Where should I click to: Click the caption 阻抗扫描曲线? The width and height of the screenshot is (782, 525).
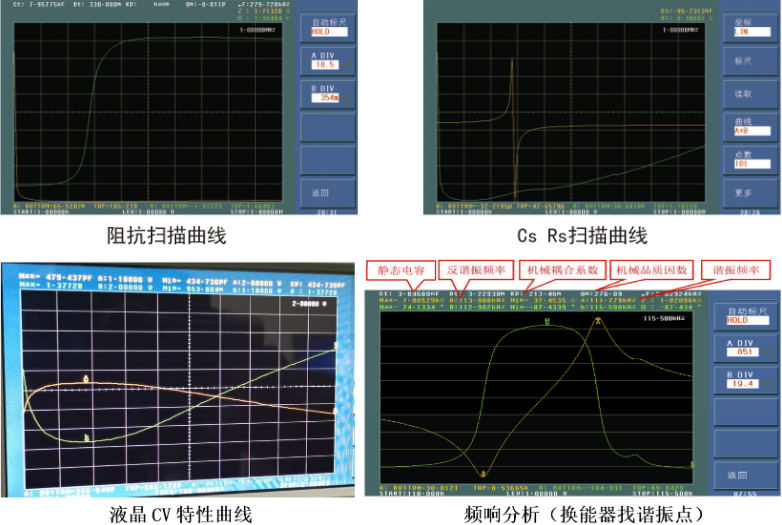point(167,235)
